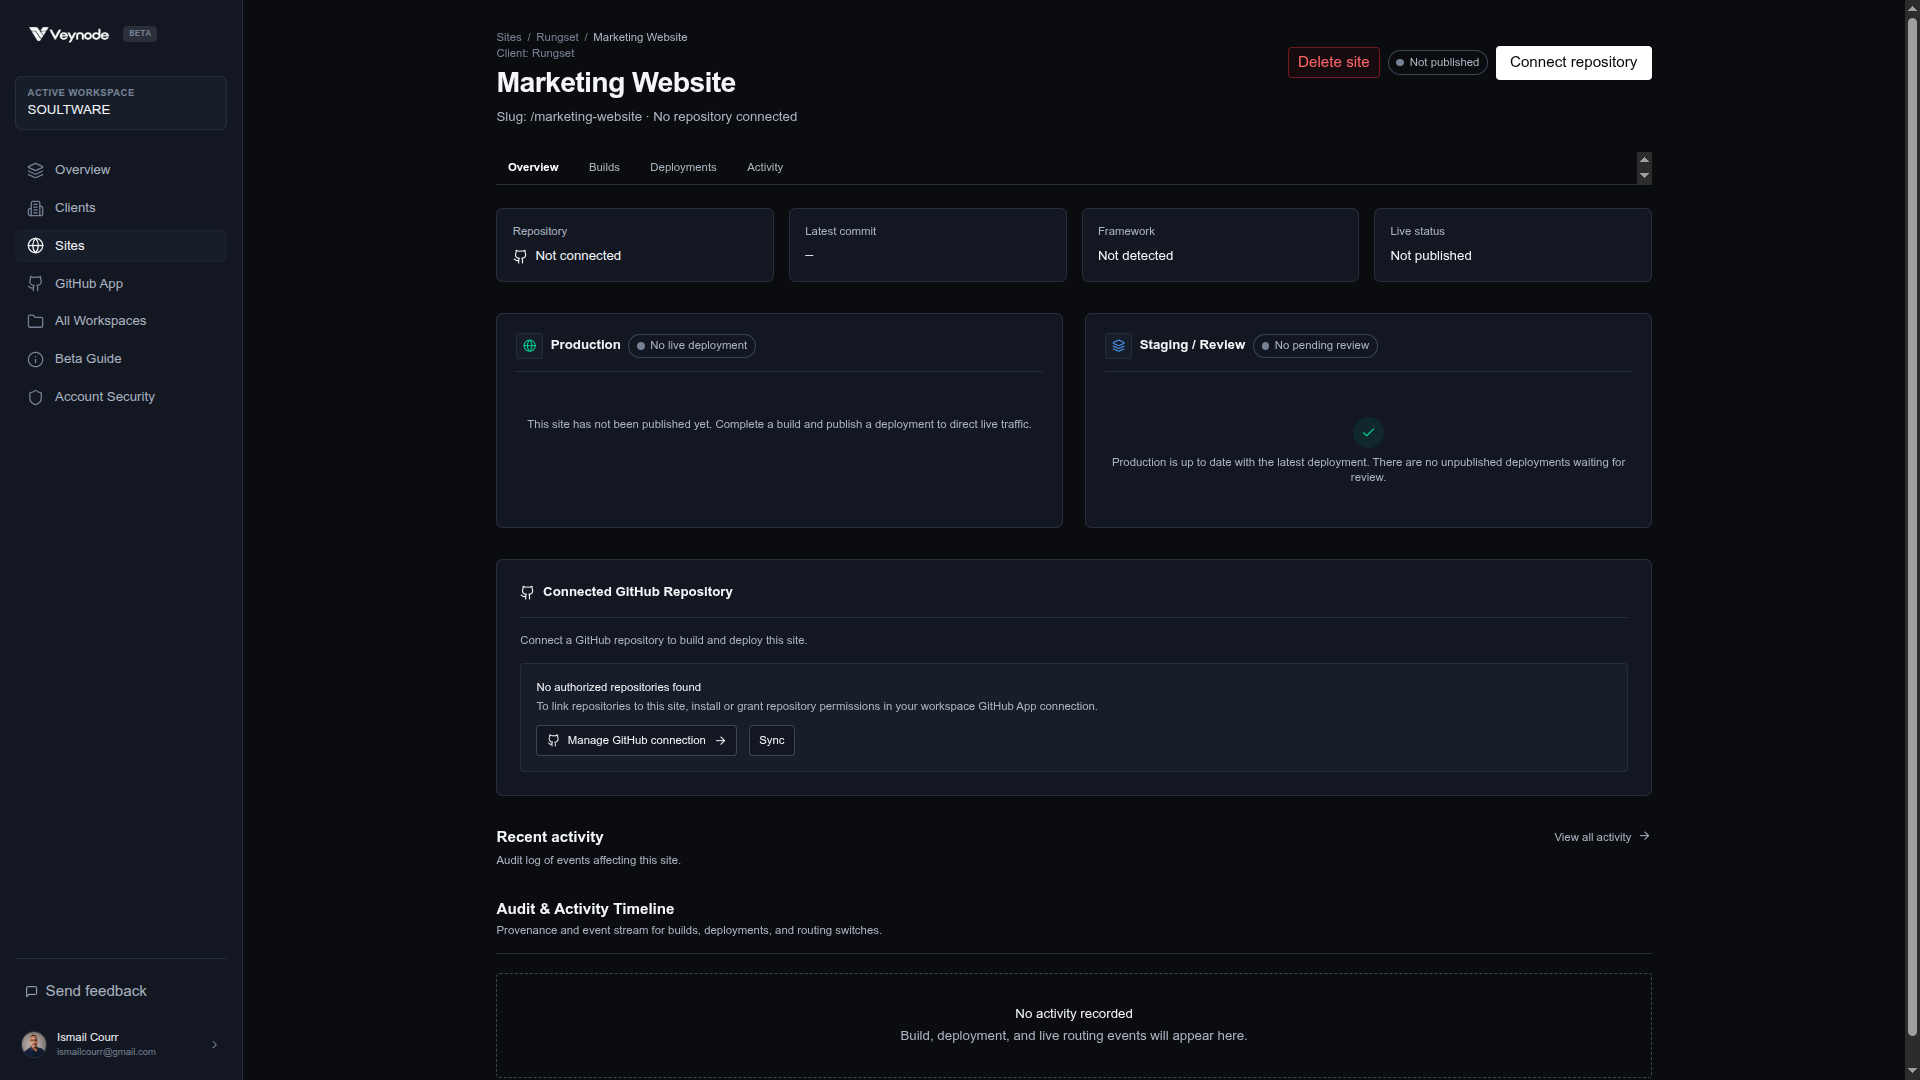Click the Delete site button
Screen dimensions: 1920x1080
click(1334, 62)
